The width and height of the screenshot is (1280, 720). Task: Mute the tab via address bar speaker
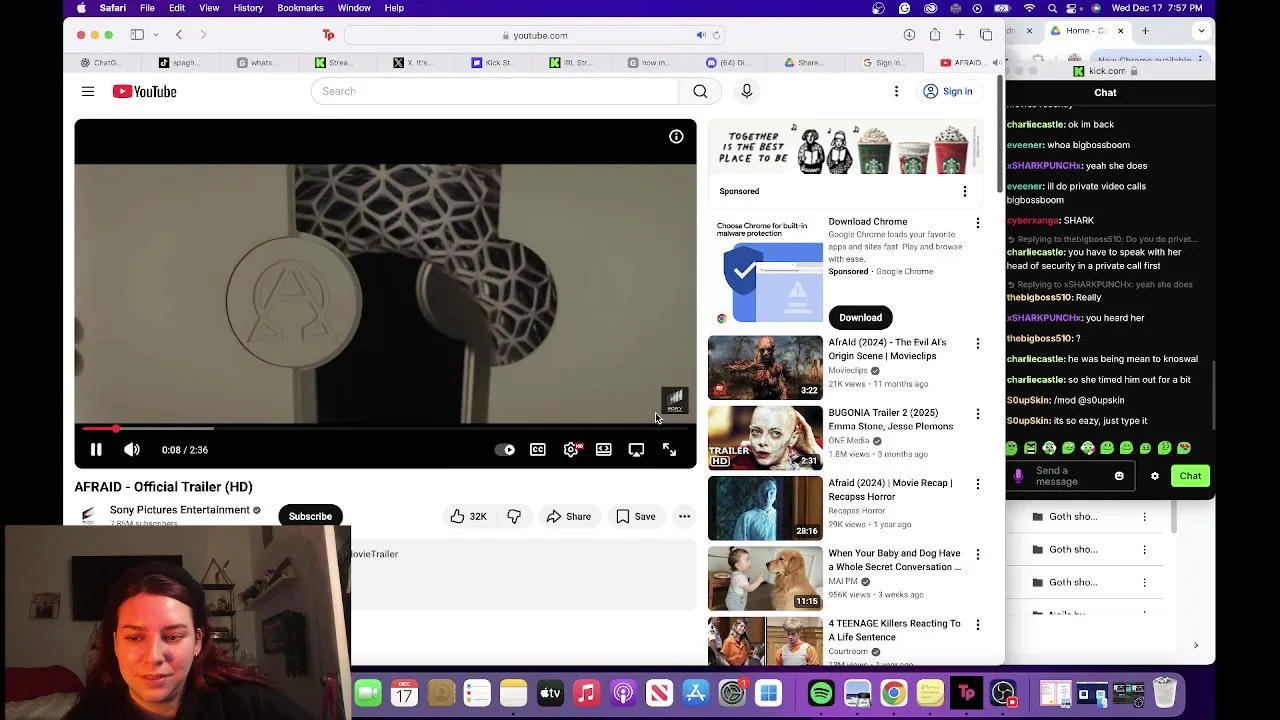[701, 35]
